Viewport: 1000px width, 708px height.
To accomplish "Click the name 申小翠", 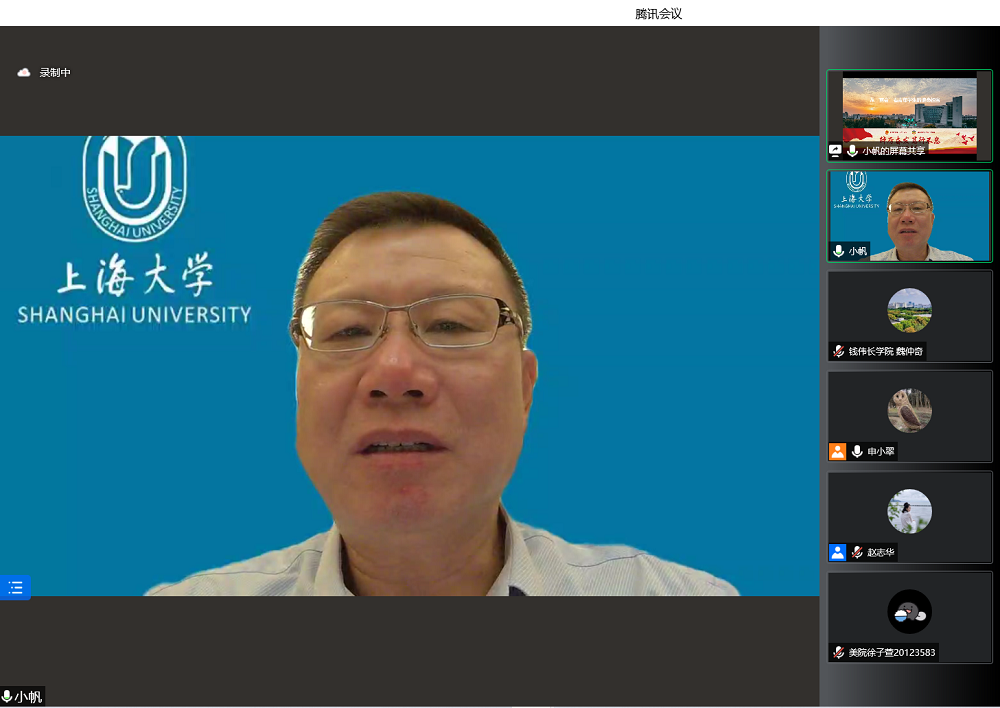I will tap(881, 452).
